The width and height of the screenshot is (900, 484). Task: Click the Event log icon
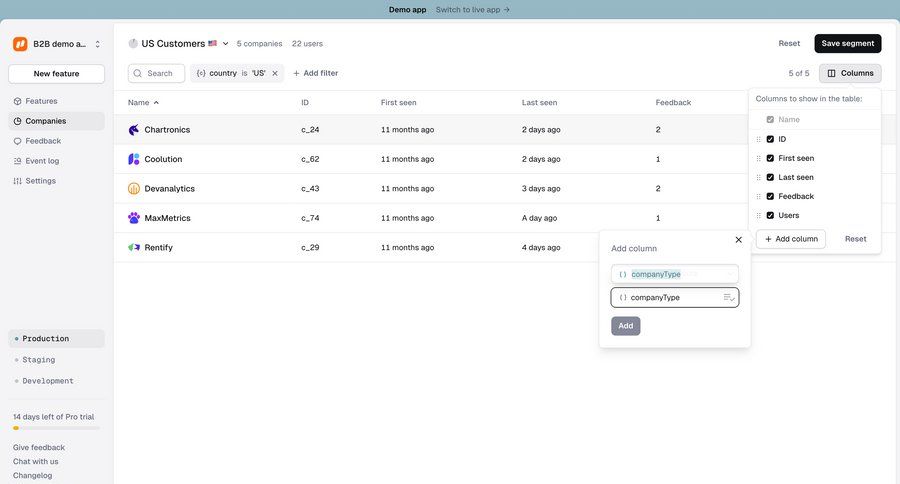tap(17, 161)
